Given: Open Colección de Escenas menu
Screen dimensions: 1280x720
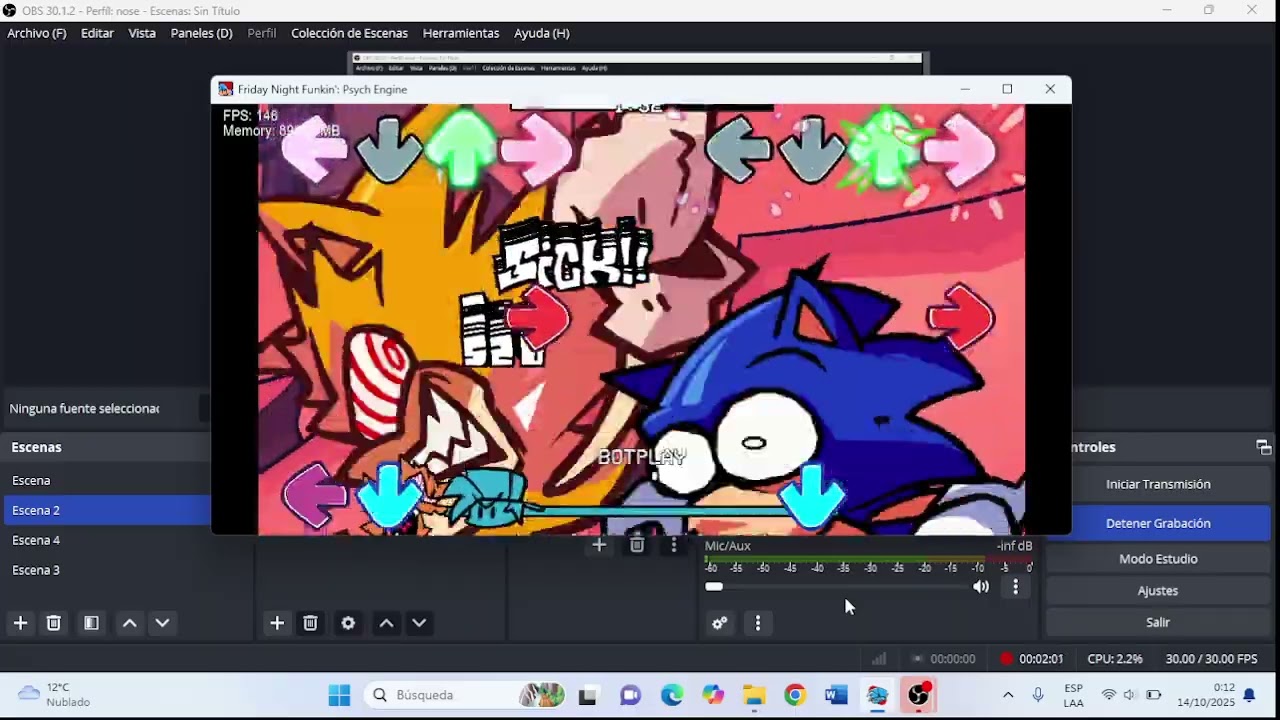Looking at the screenshot, I should (349, 33).
